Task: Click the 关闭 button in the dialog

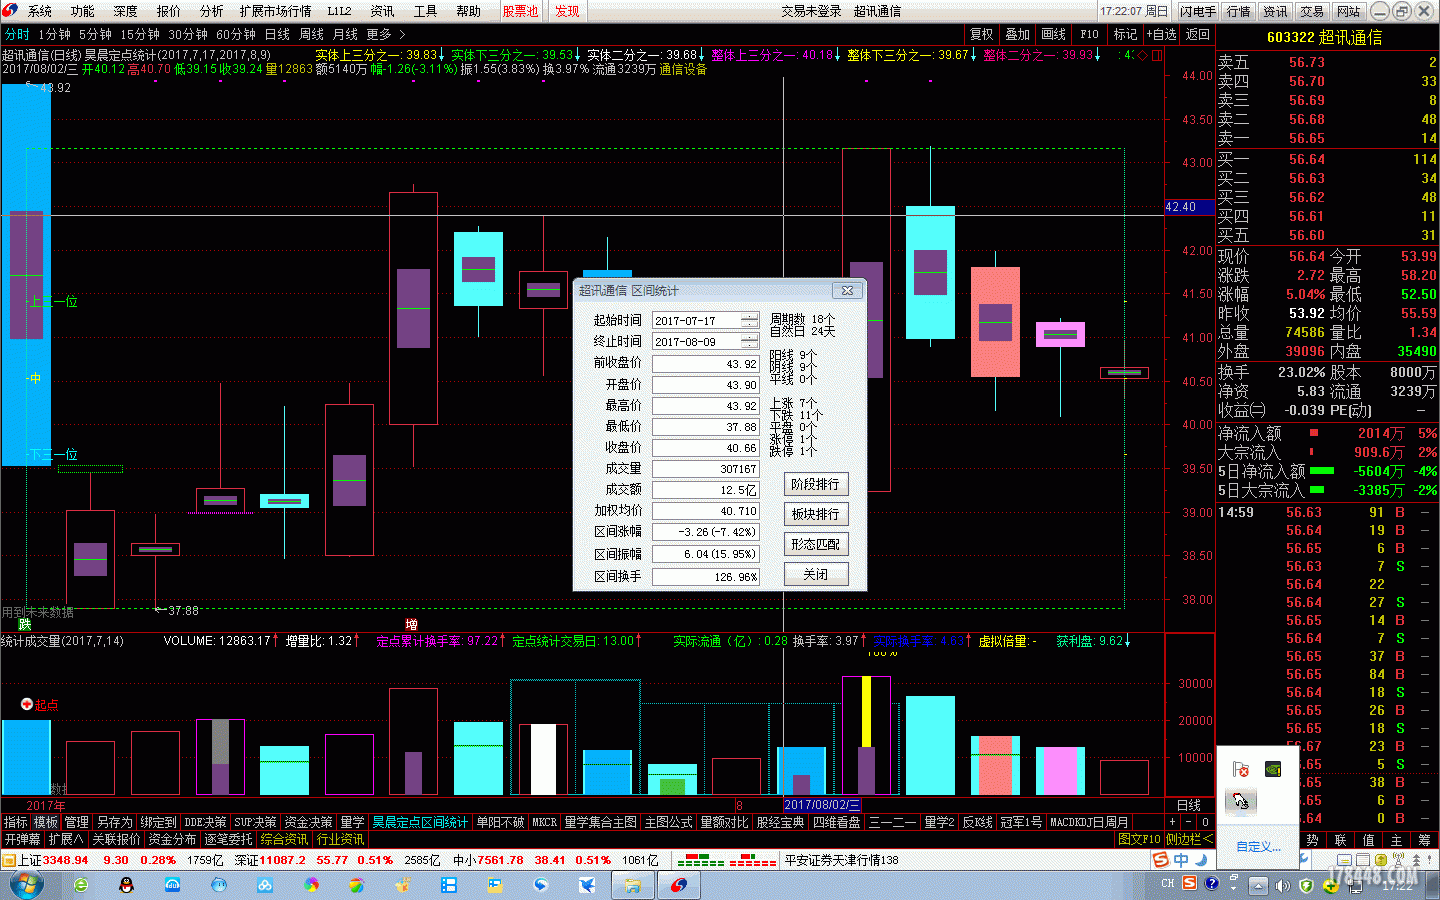Action: [815, 574]
